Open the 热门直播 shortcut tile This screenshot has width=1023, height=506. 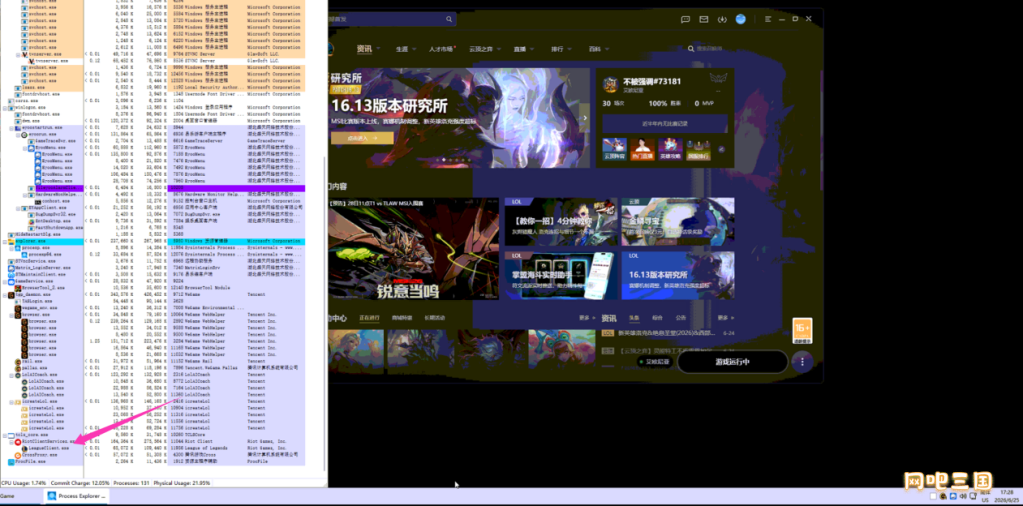(x=642, y=149)
